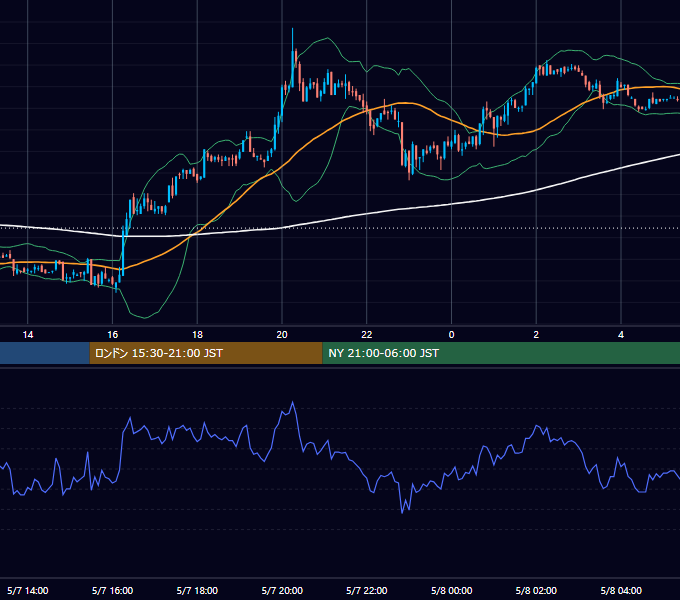This screenshot has width=680, height=600.
Task: Click the 2 hour axis label
Action: tap(536, 335)
